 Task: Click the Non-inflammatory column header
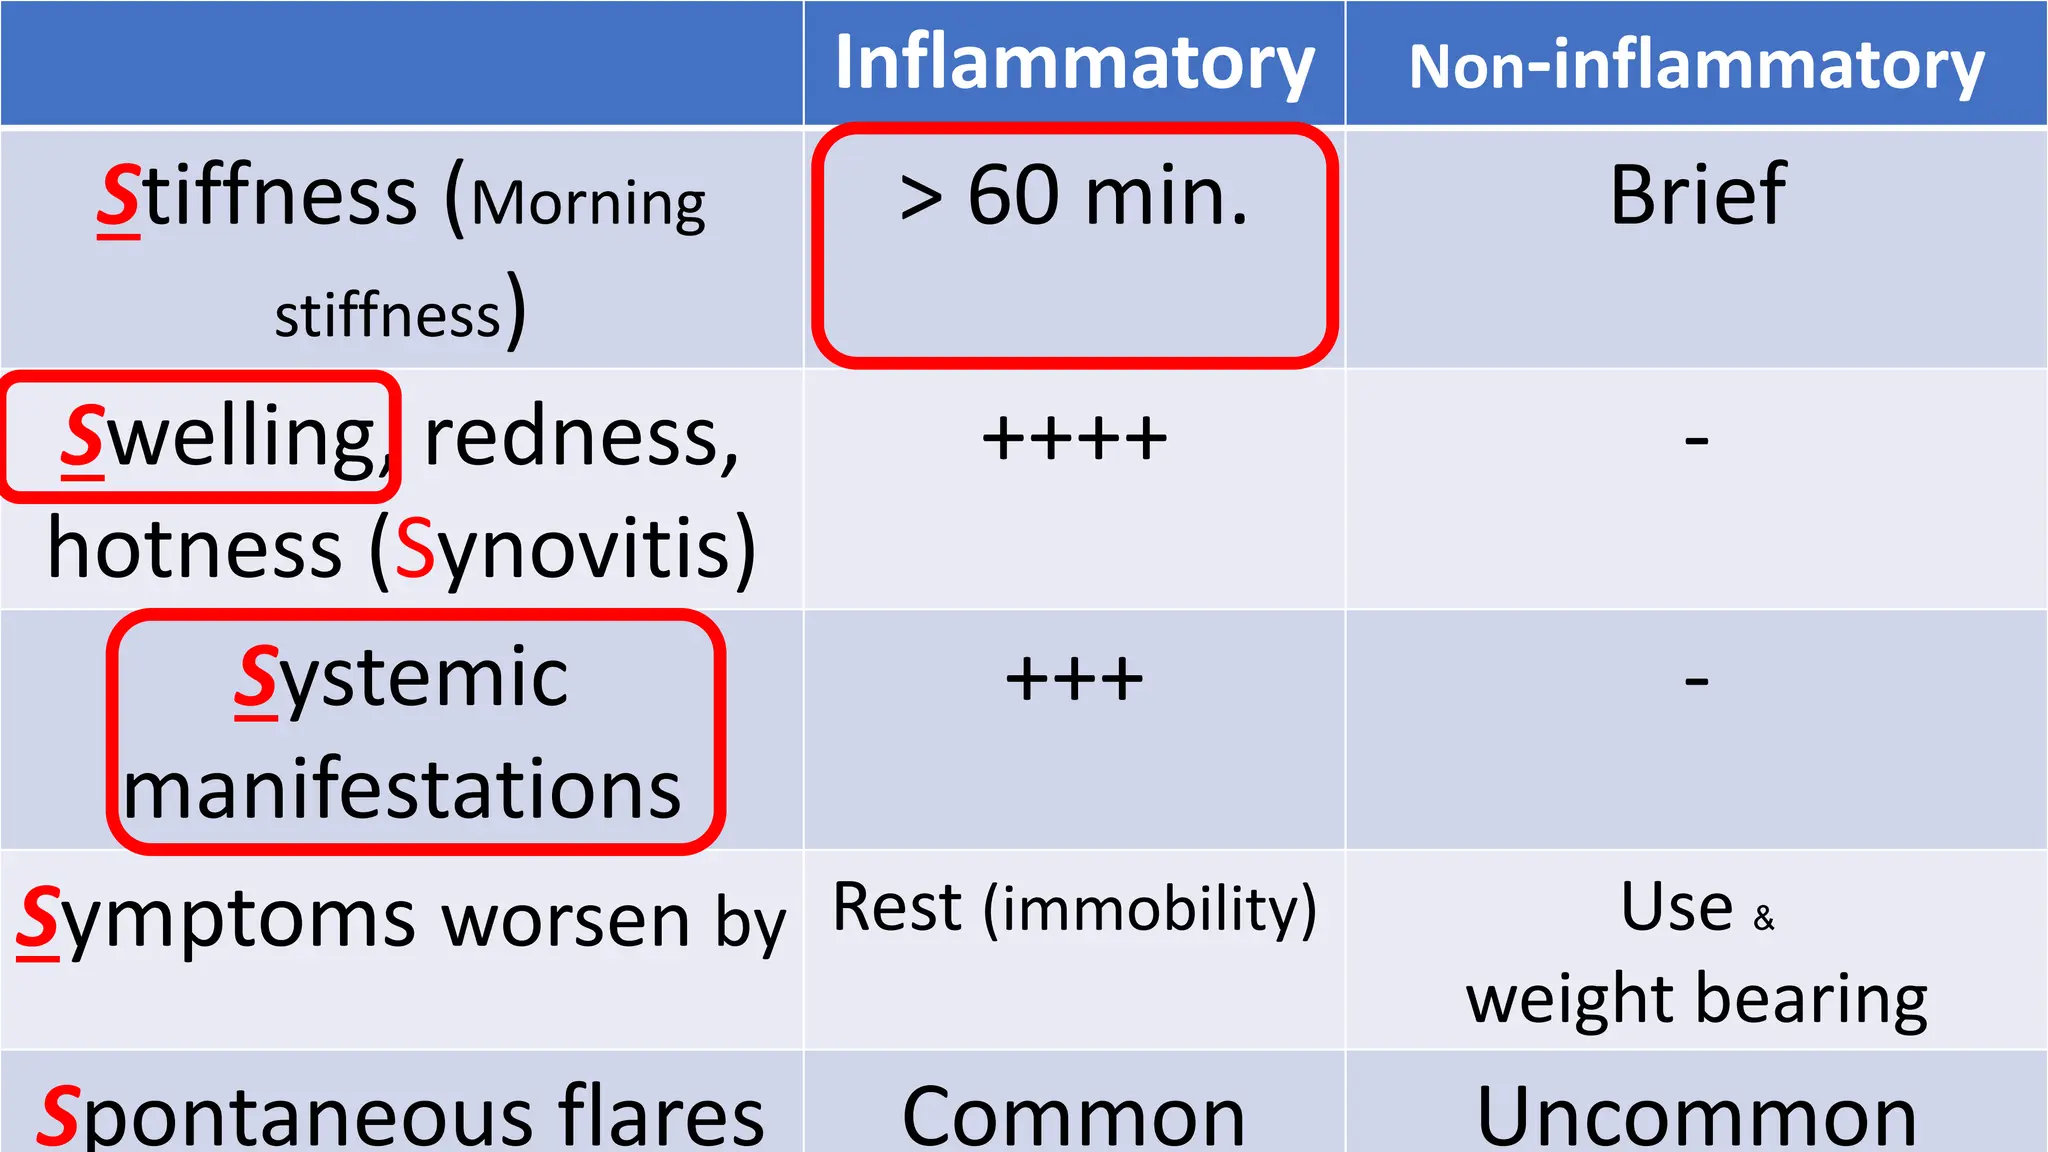coord(1696,63)
